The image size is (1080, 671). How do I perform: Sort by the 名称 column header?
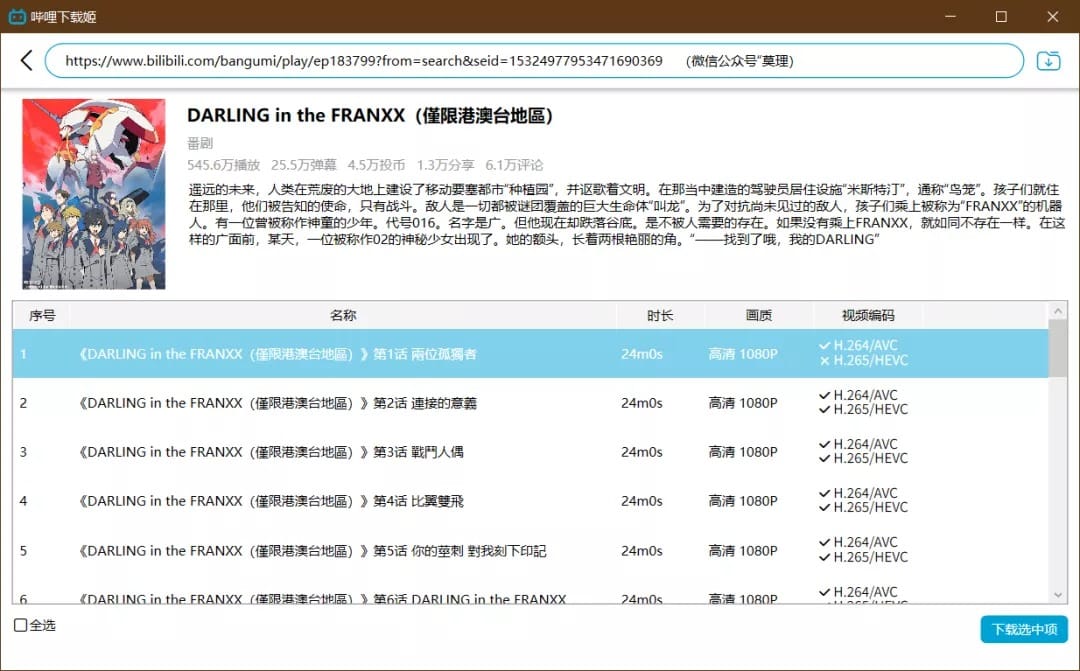pos(343,315)
